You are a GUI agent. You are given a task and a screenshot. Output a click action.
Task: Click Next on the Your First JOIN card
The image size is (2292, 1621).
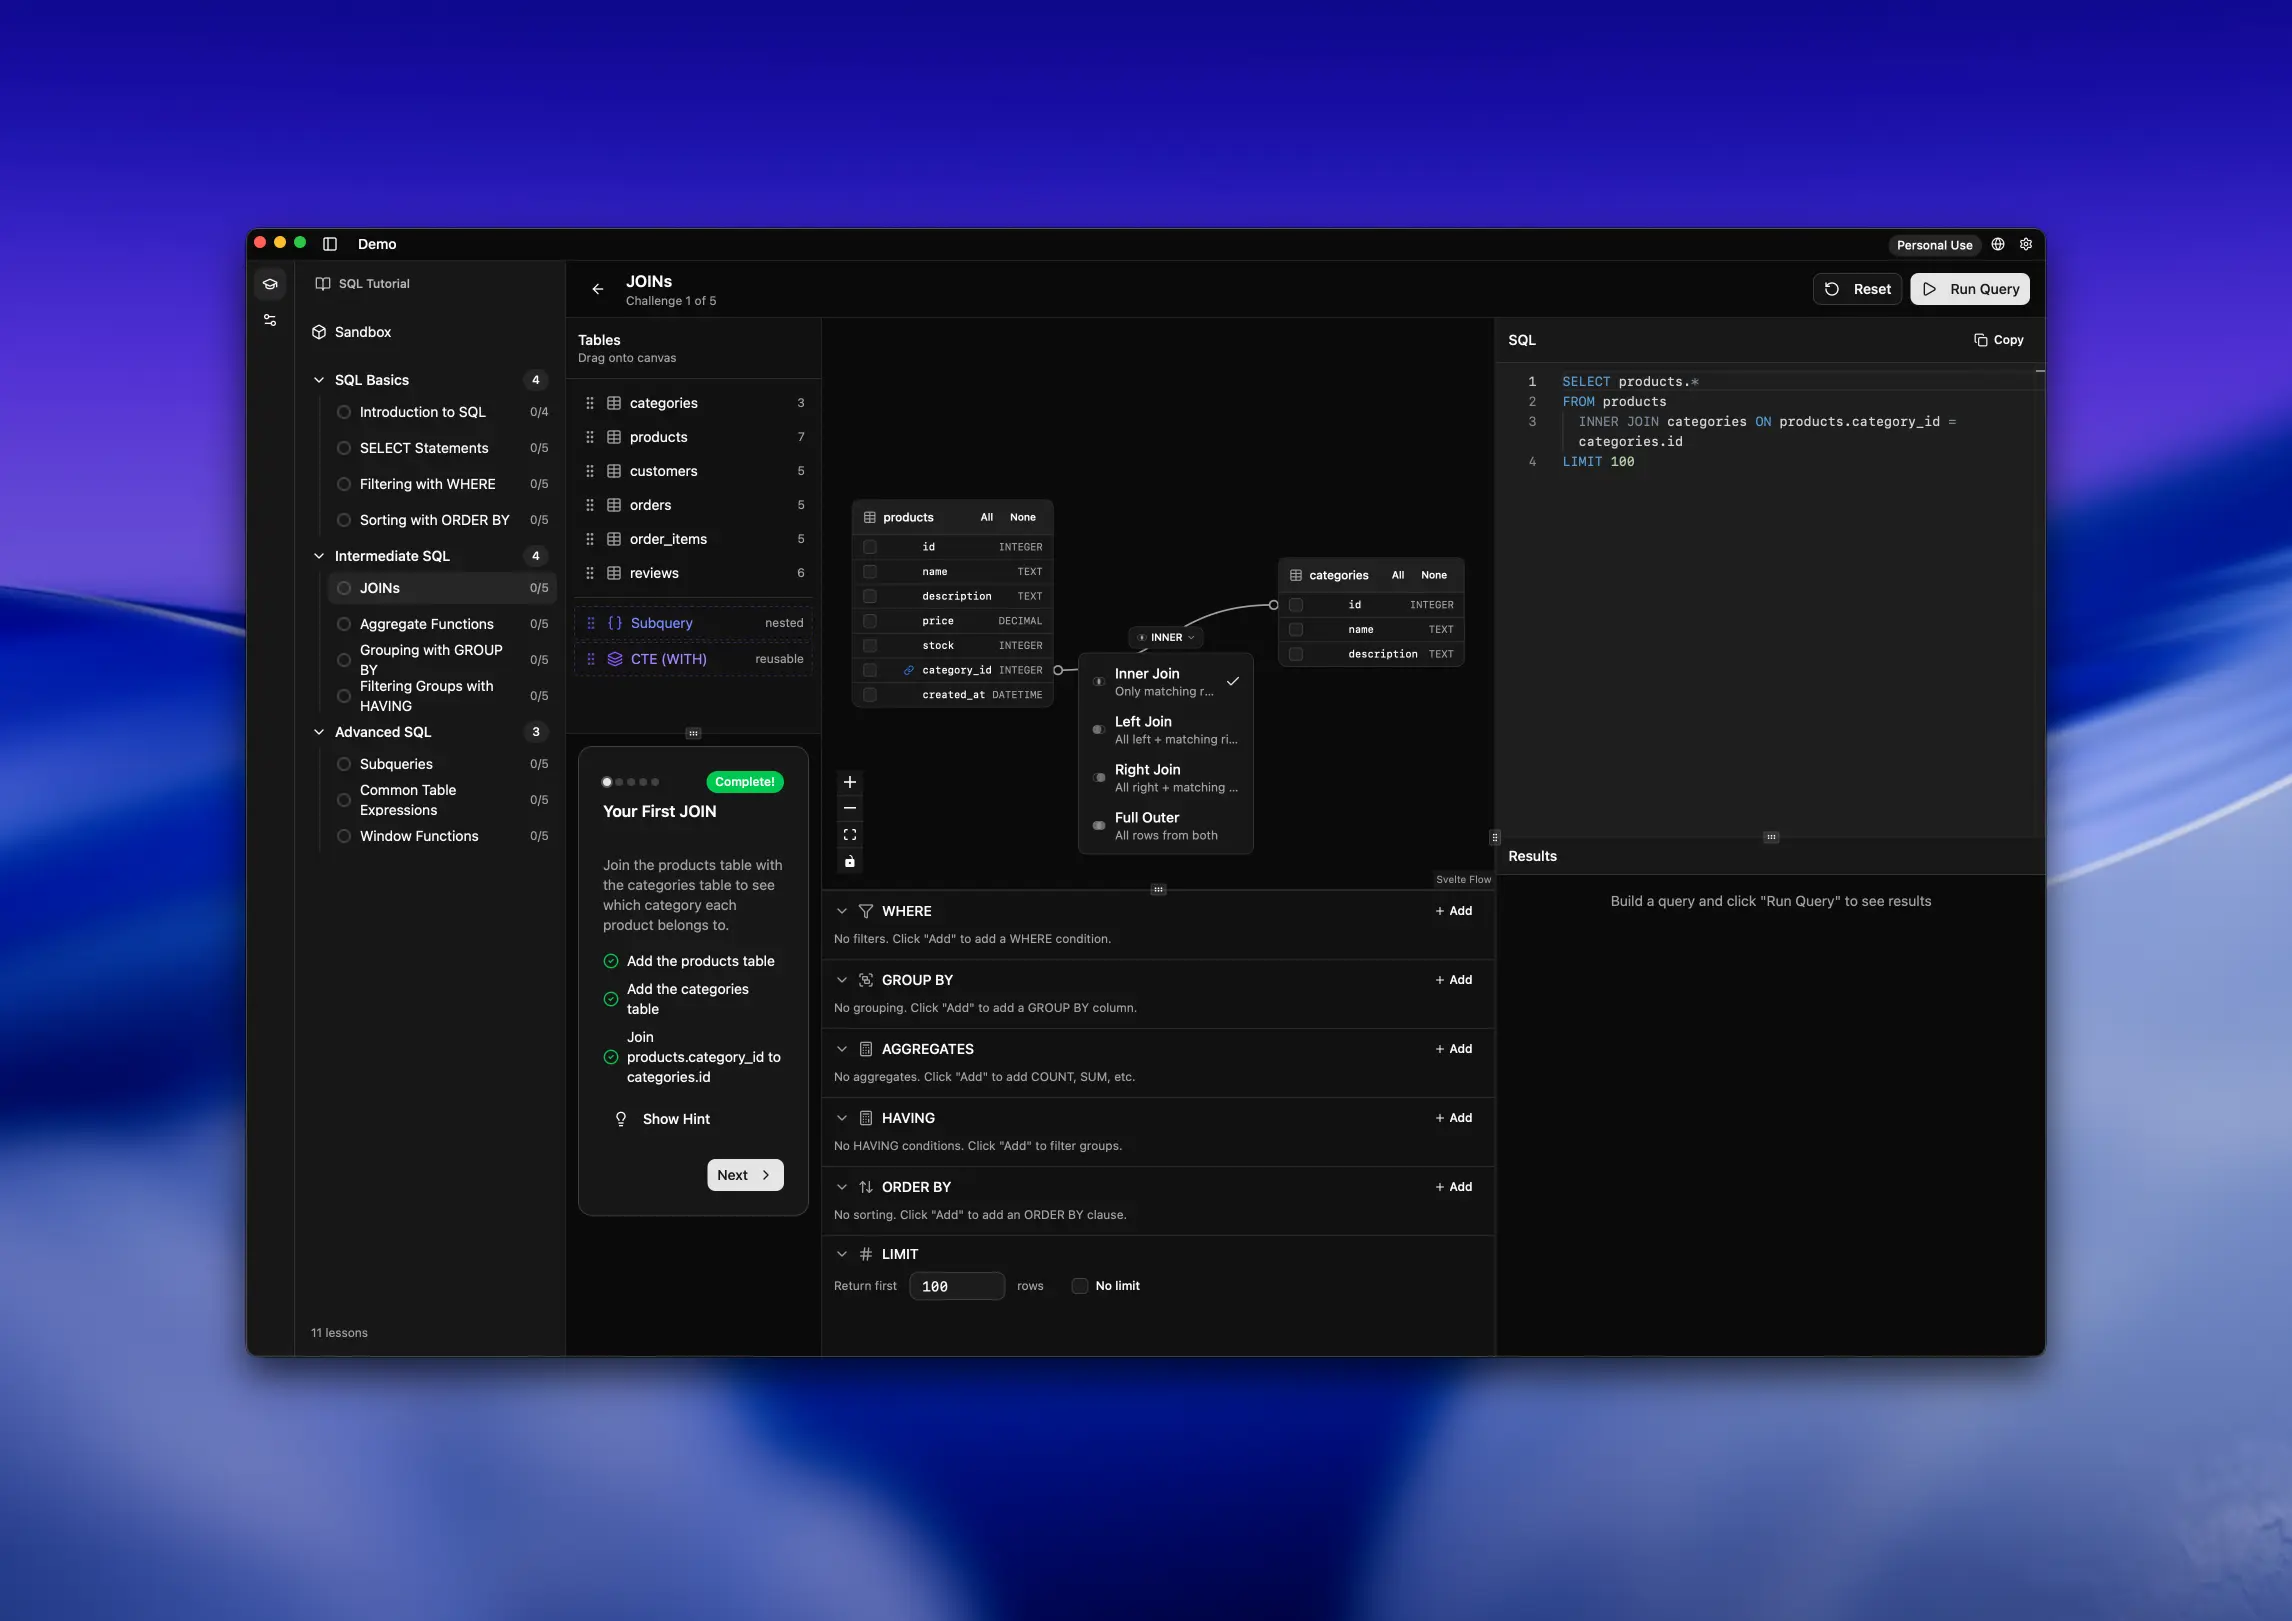744,1175
